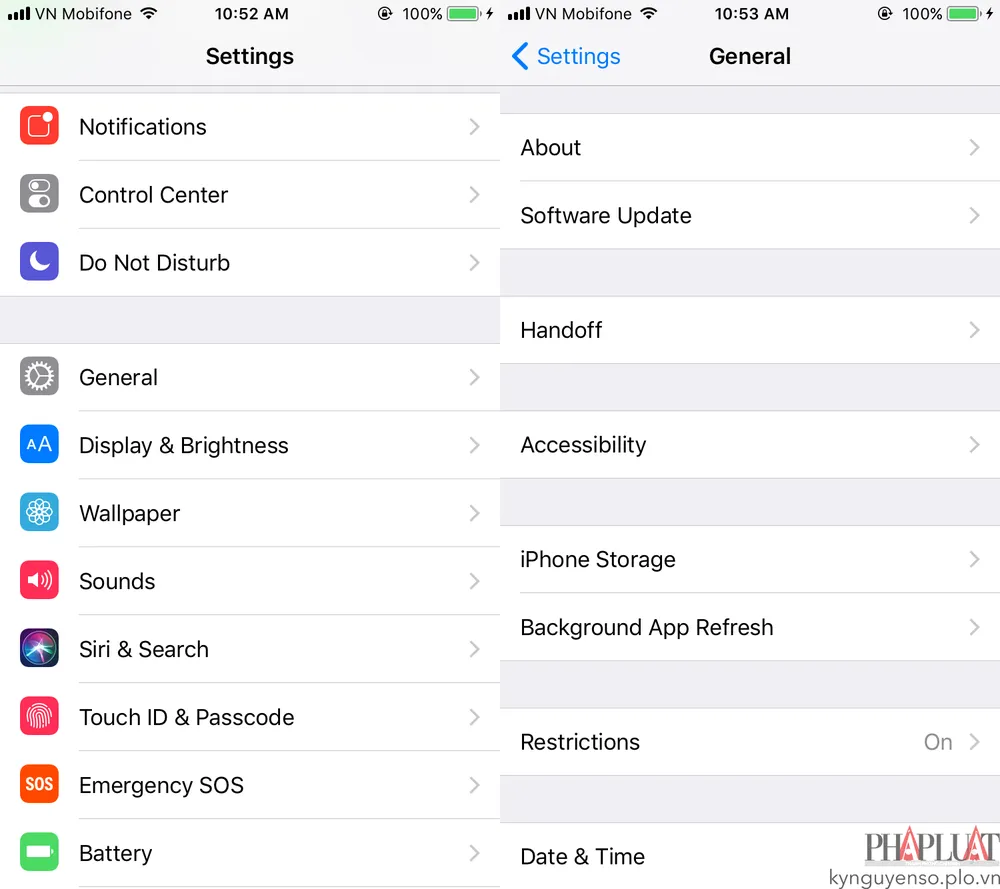Tap the green Battery icon
Screen dimensions: 1000x889
click(x=39, y=852)
